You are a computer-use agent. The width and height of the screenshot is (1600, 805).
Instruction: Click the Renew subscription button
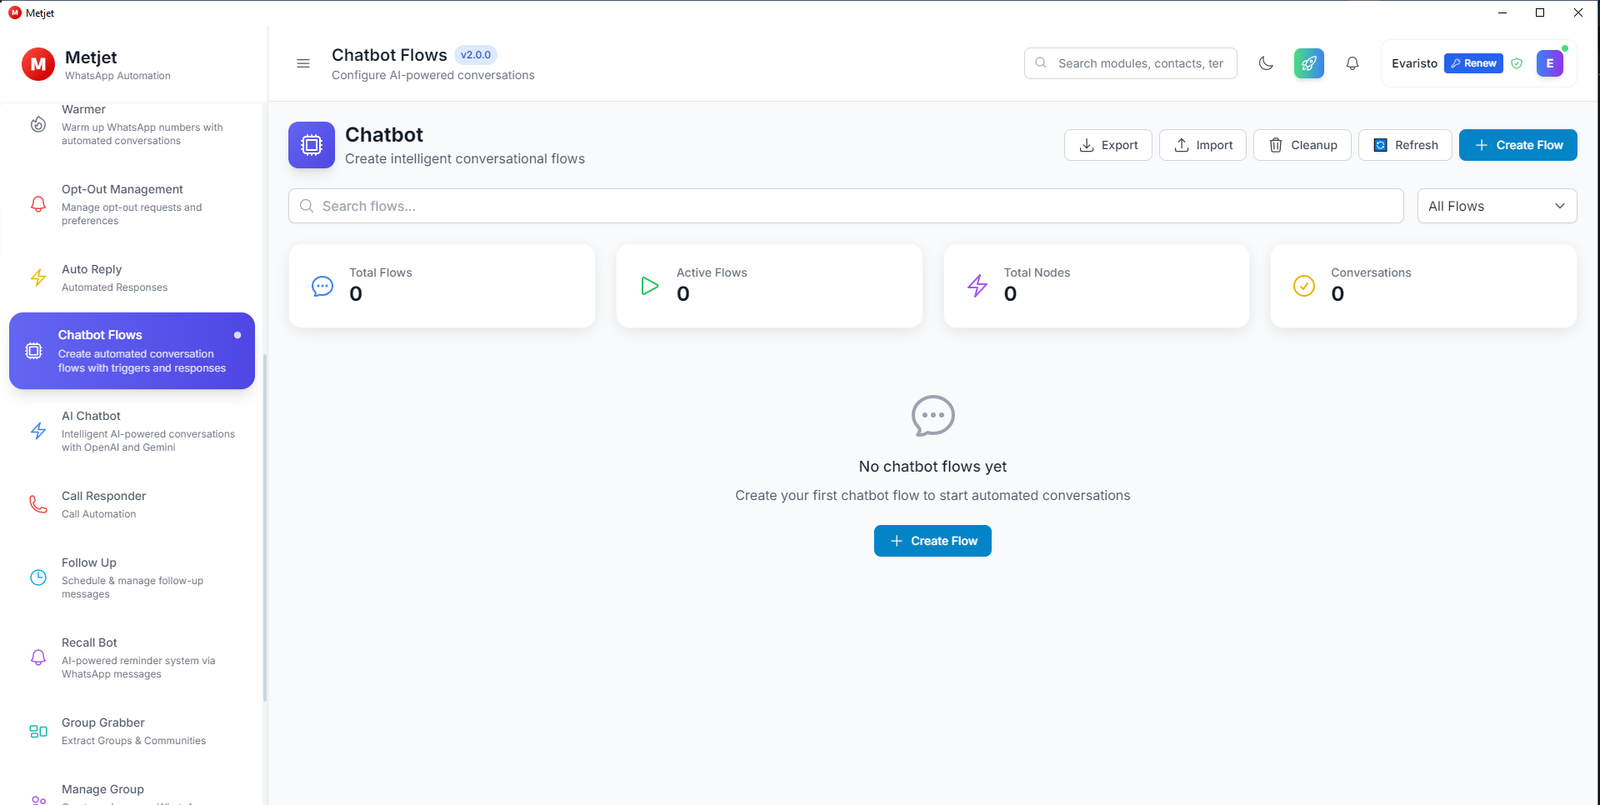click(1472, 63)
